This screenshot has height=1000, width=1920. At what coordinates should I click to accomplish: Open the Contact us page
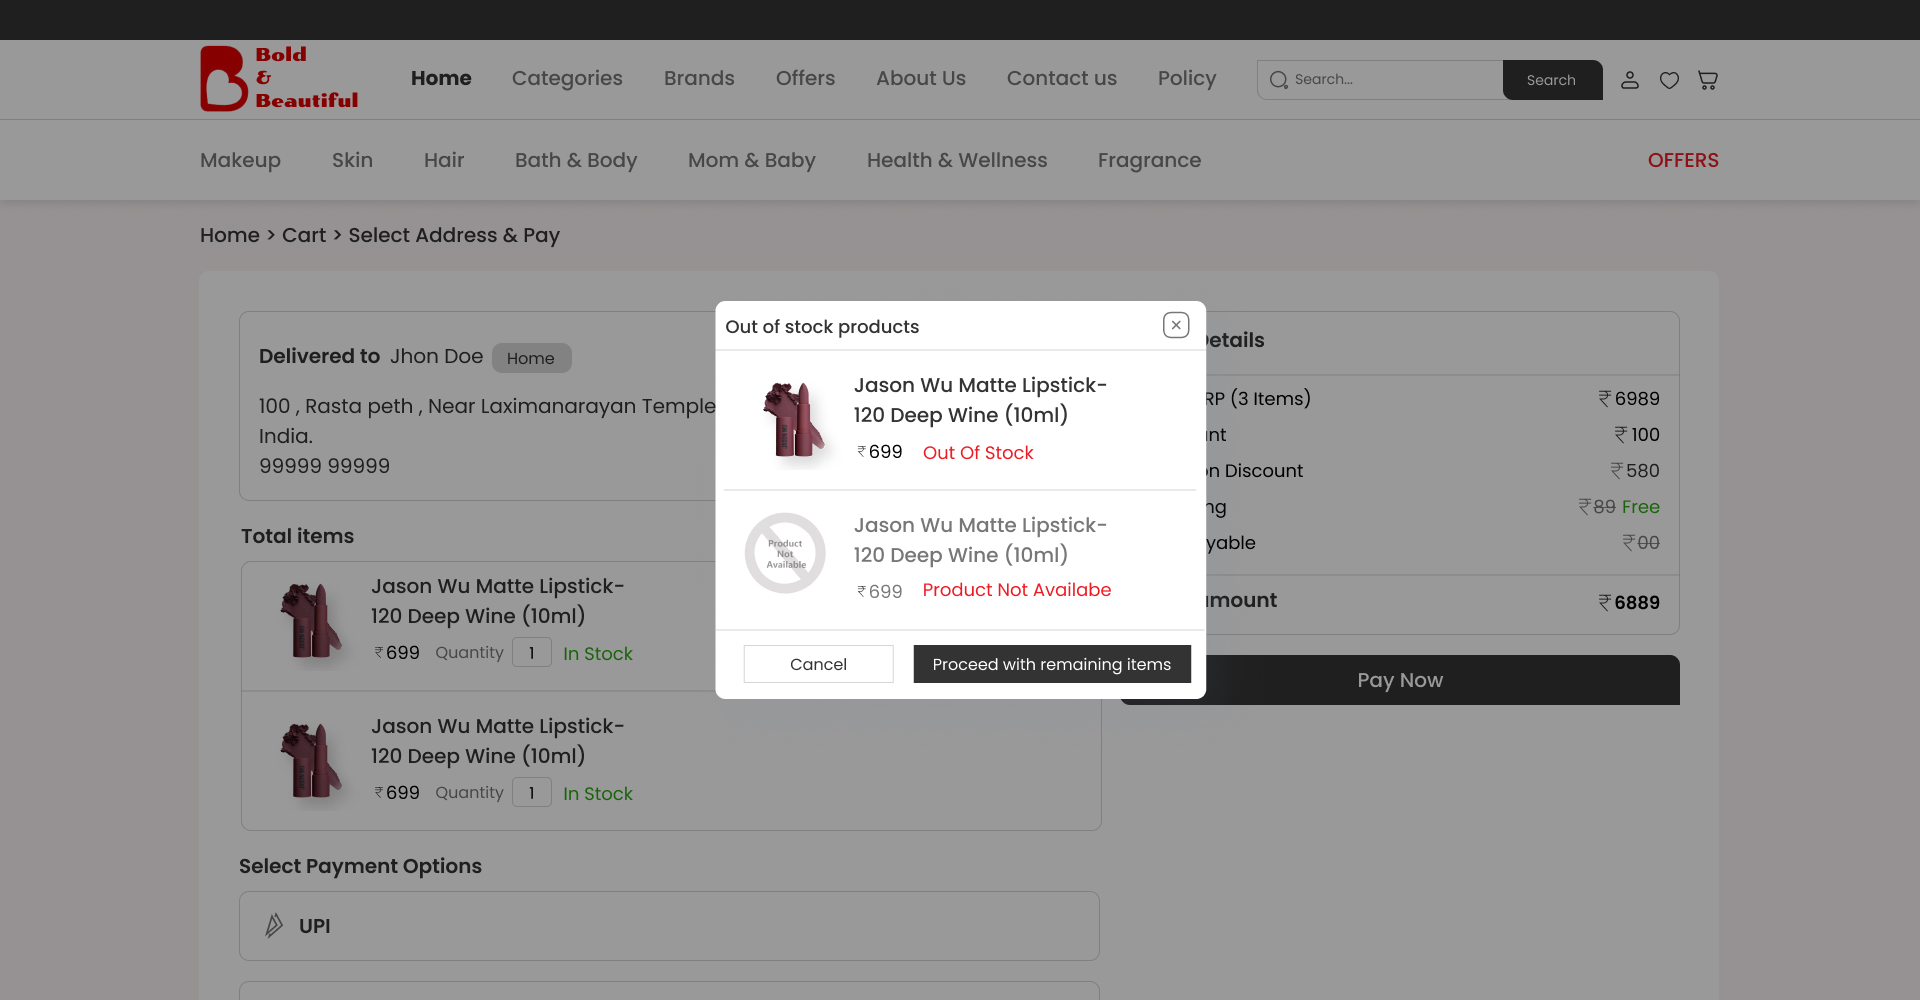pyautogui.click(x=1062, y=78)
